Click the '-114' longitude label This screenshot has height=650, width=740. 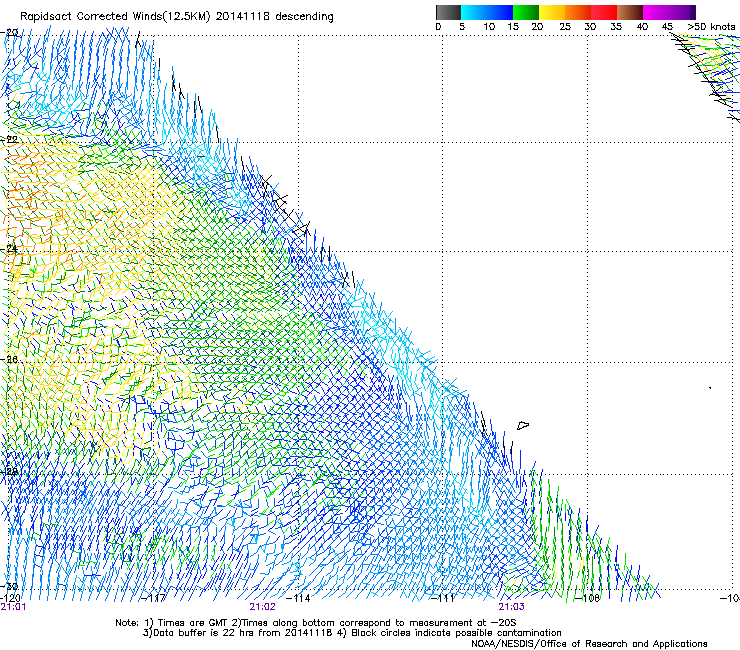click(x=298, y=598)
